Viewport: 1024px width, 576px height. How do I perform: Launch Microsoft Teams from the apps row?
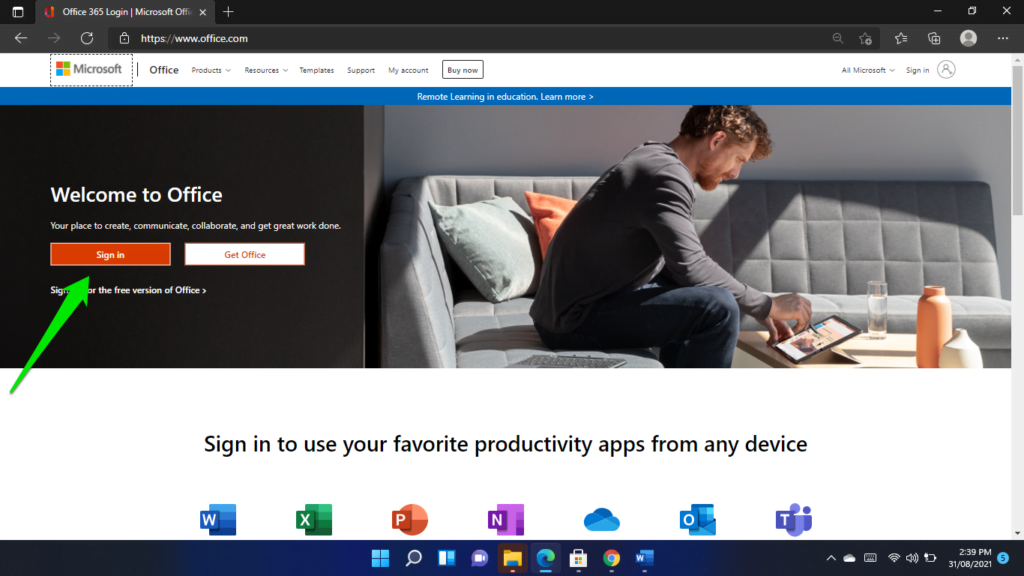(x=793, y=519)
